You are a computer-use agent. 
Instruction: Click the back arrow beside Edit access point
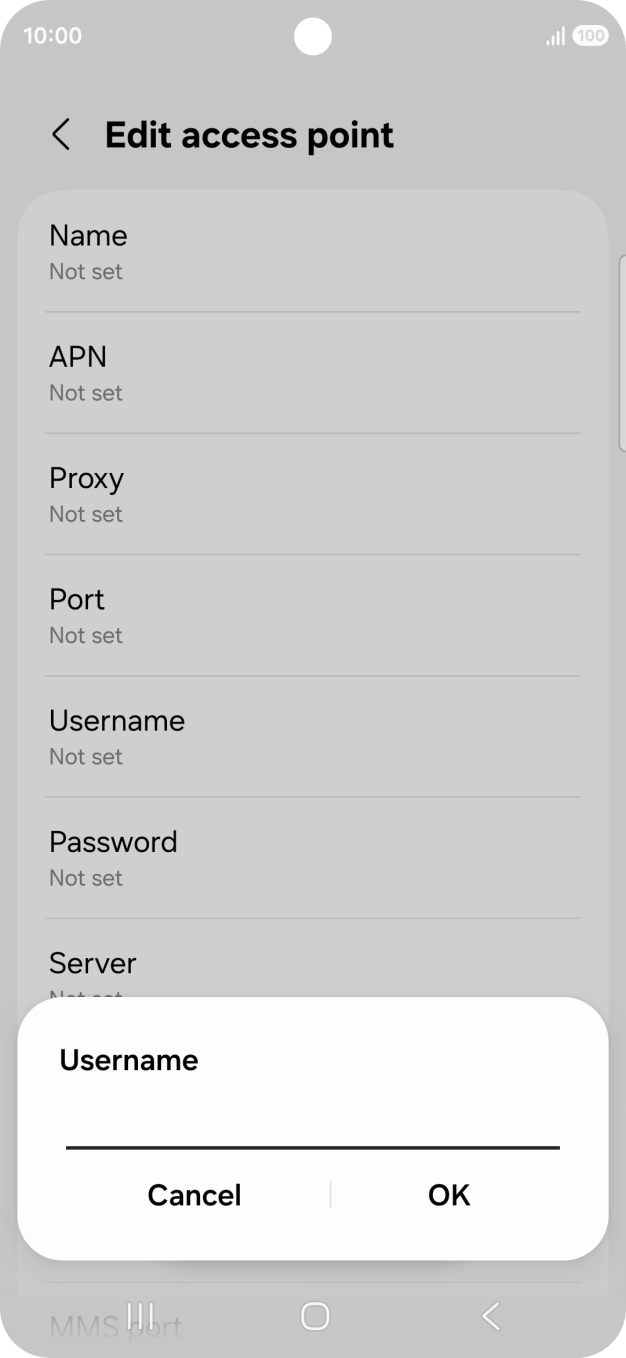[x=61, y=134]
